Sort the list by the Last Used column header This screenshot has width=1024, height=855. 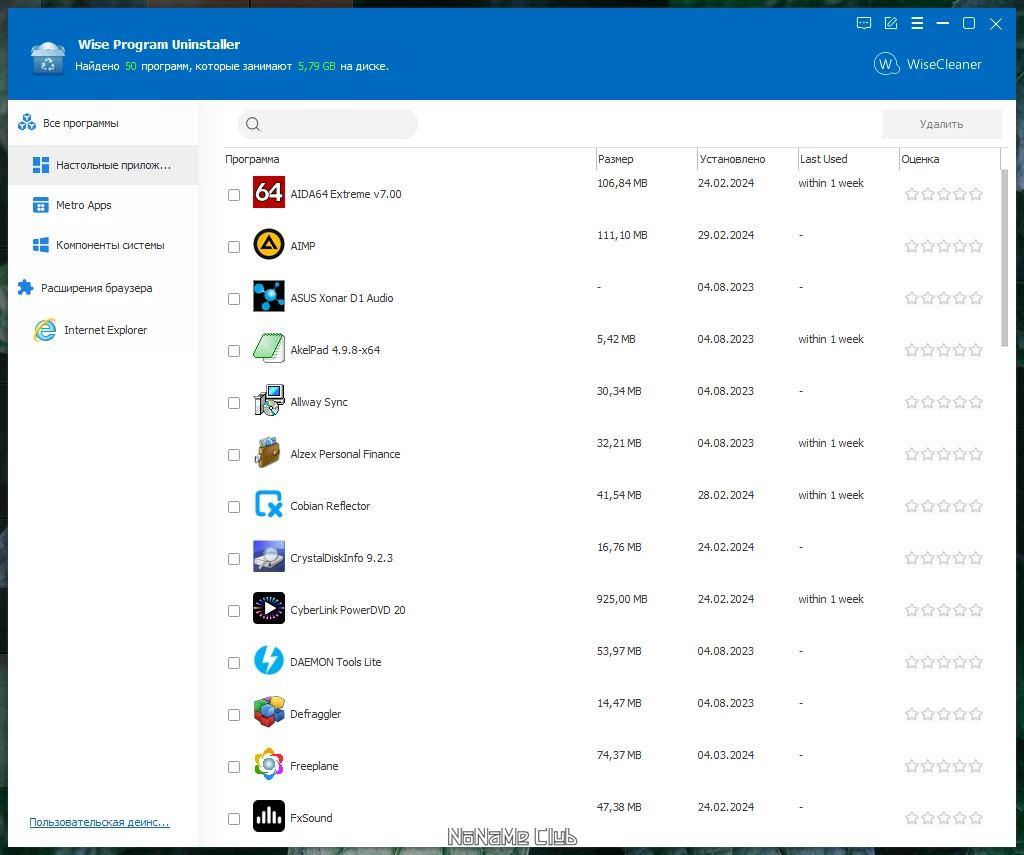pos(824,159)
